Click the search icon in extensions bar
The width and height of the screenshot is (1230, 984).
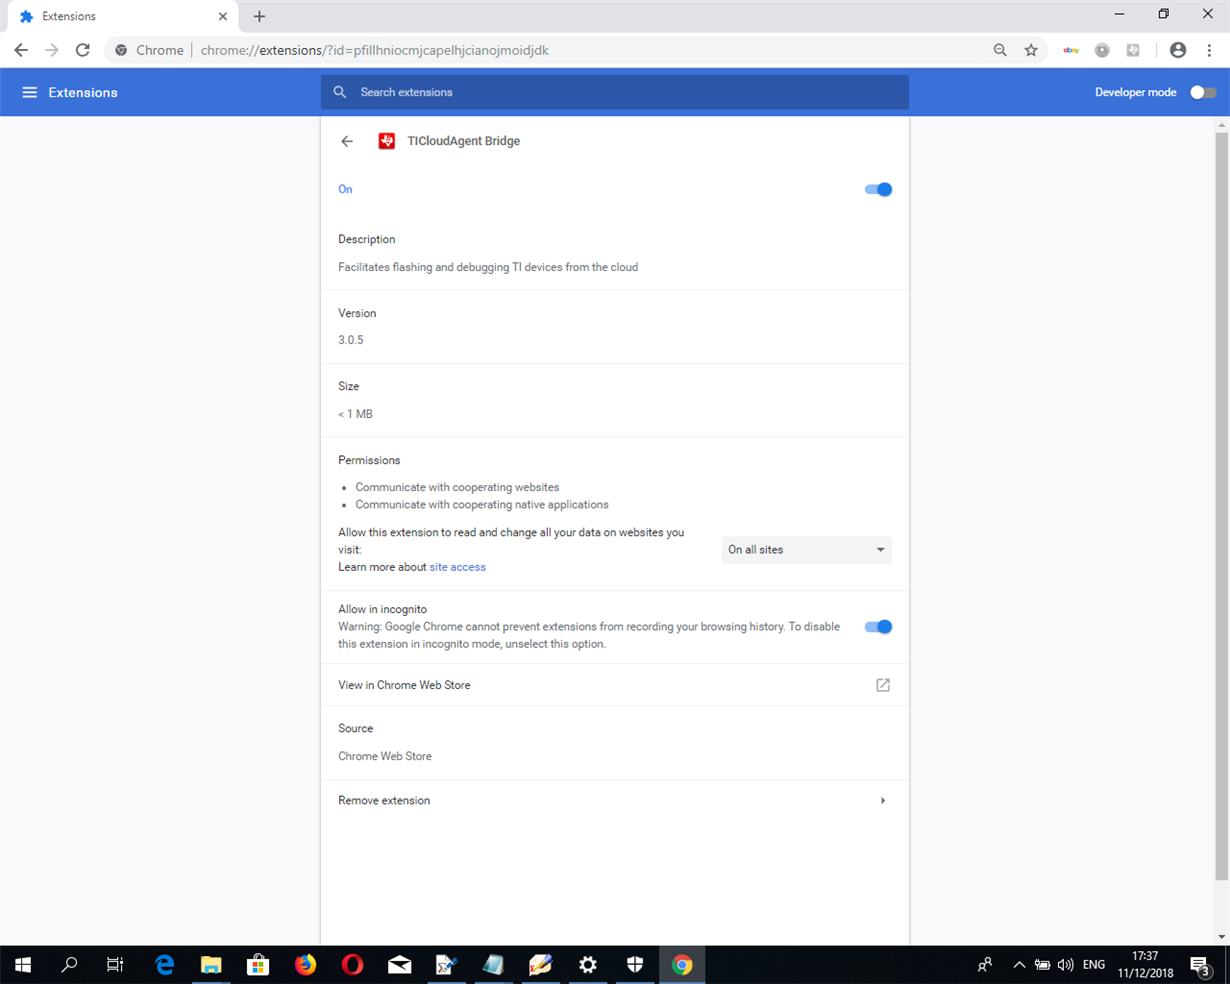[340, 92]
